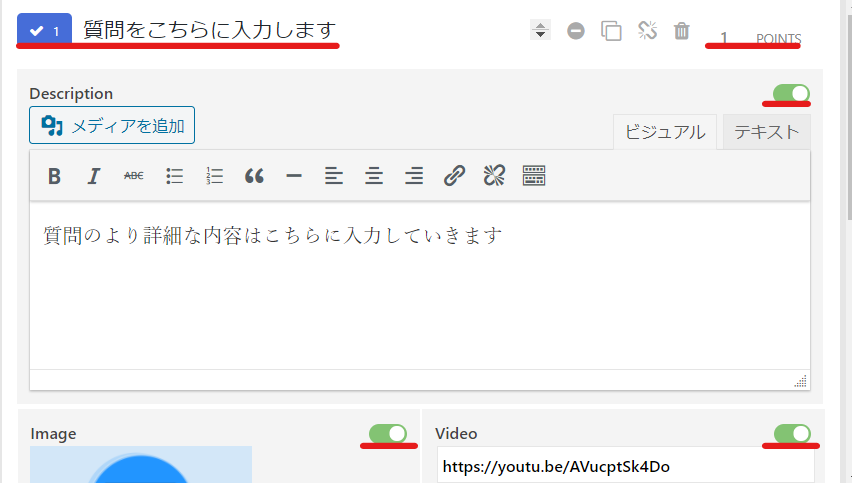Align text to the left

(334, 176)
